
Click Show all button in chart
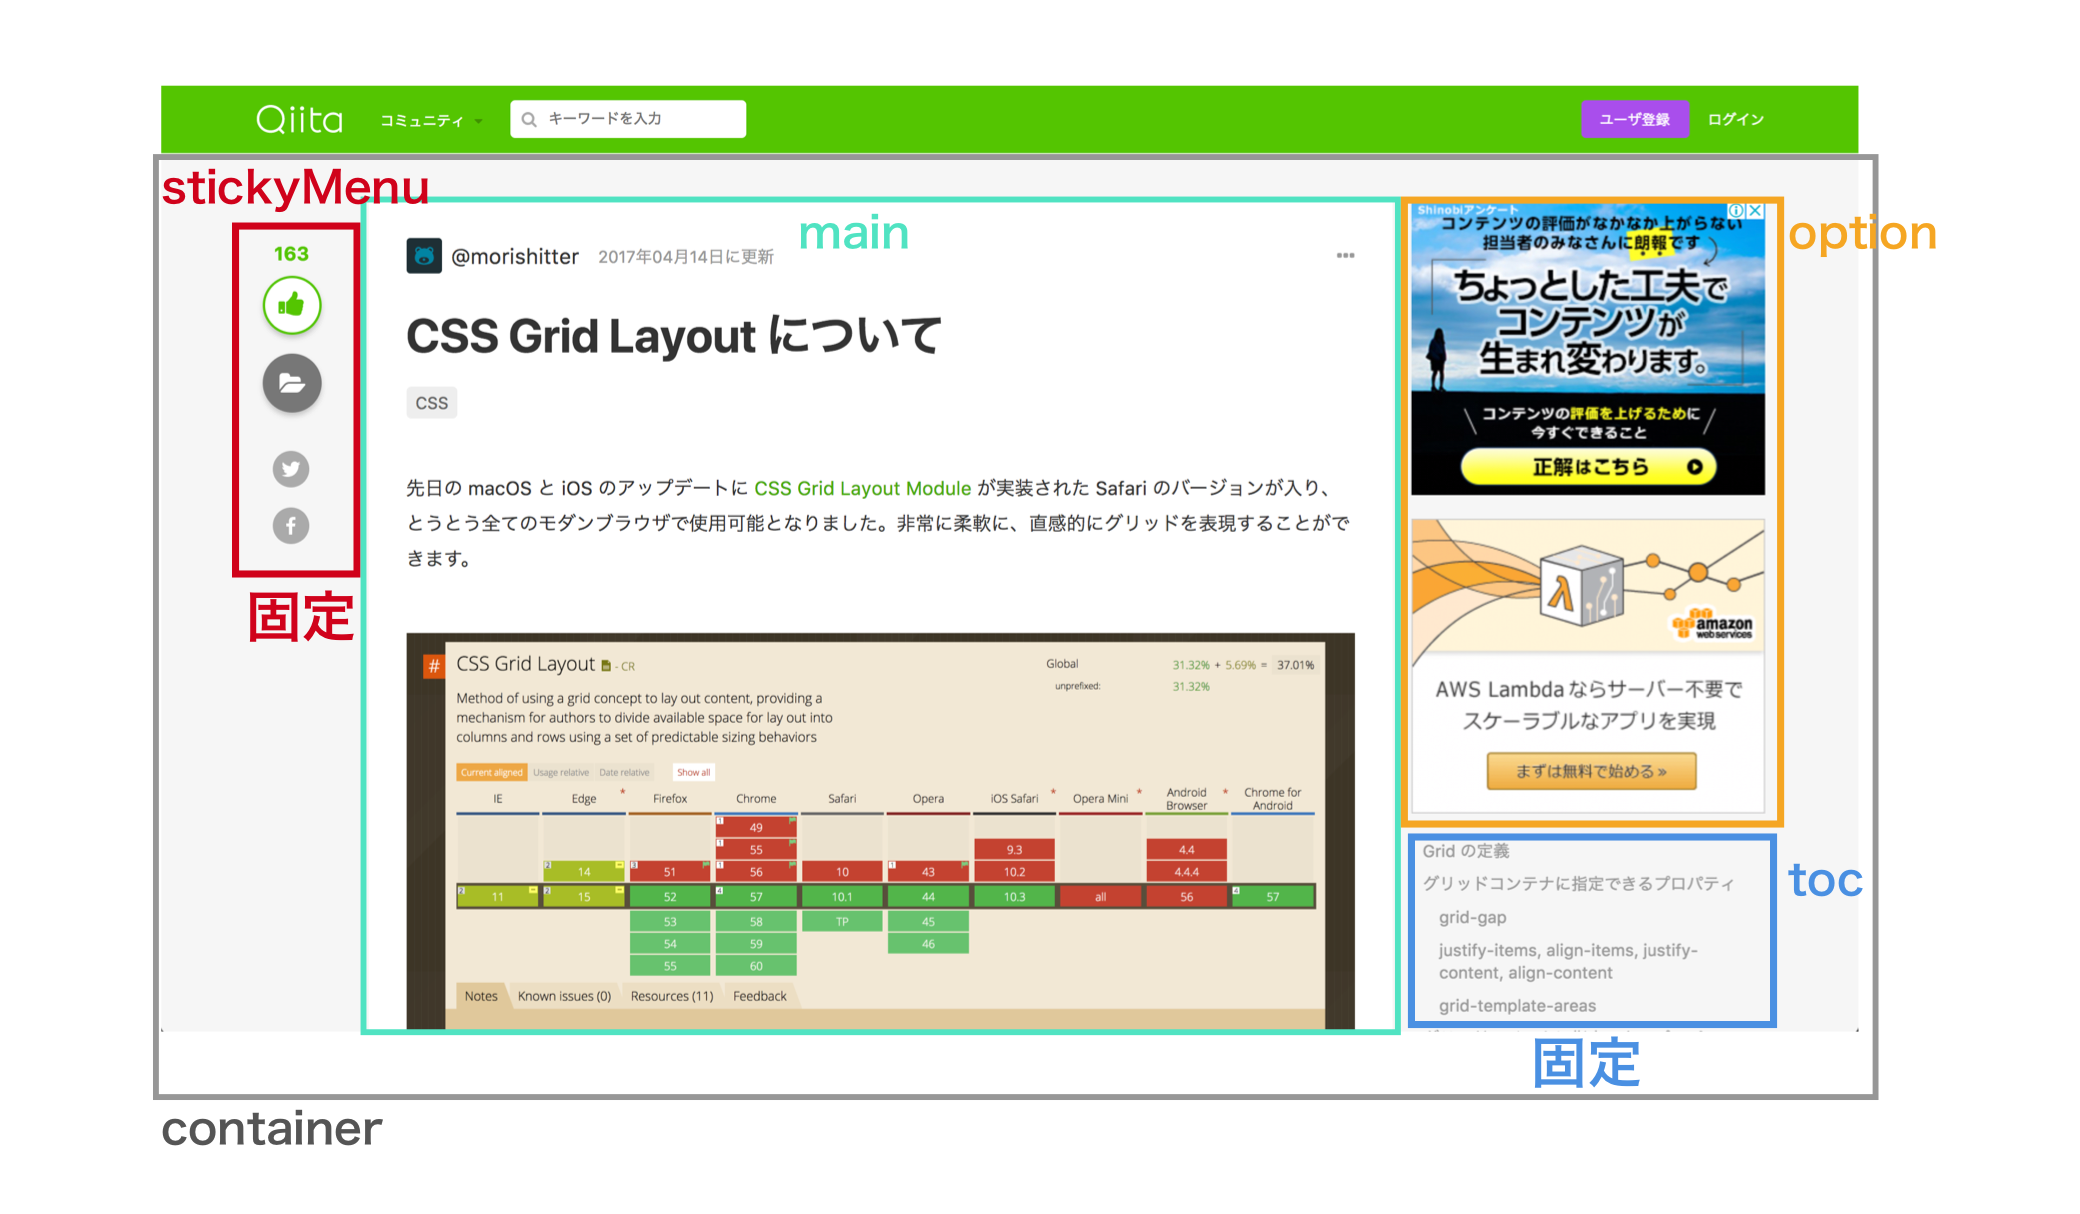click(693, 772)
